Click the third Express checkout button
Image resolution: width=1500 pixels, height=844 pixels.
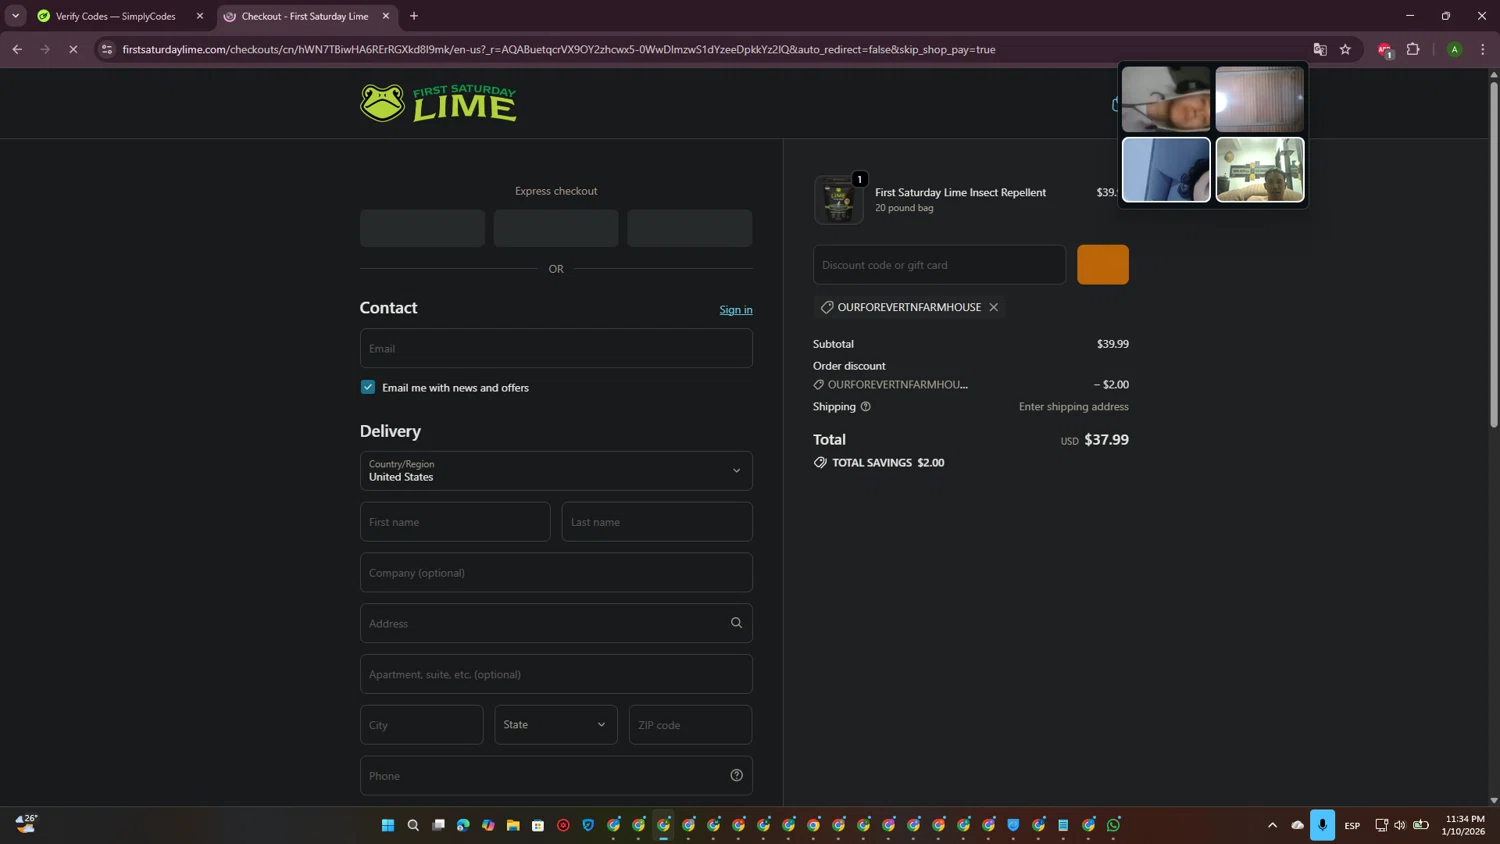690,228
